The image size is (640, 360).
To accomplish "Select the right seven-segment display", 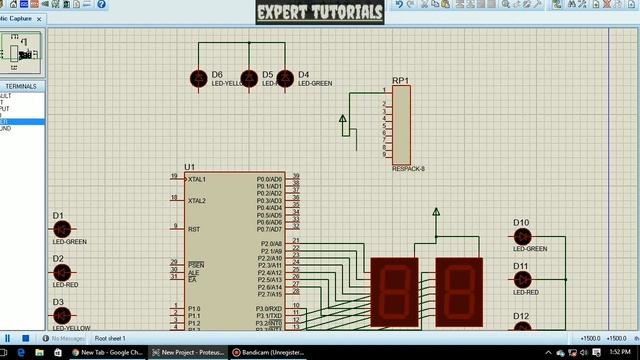I will pyautogui.click(x=459, y=292).
